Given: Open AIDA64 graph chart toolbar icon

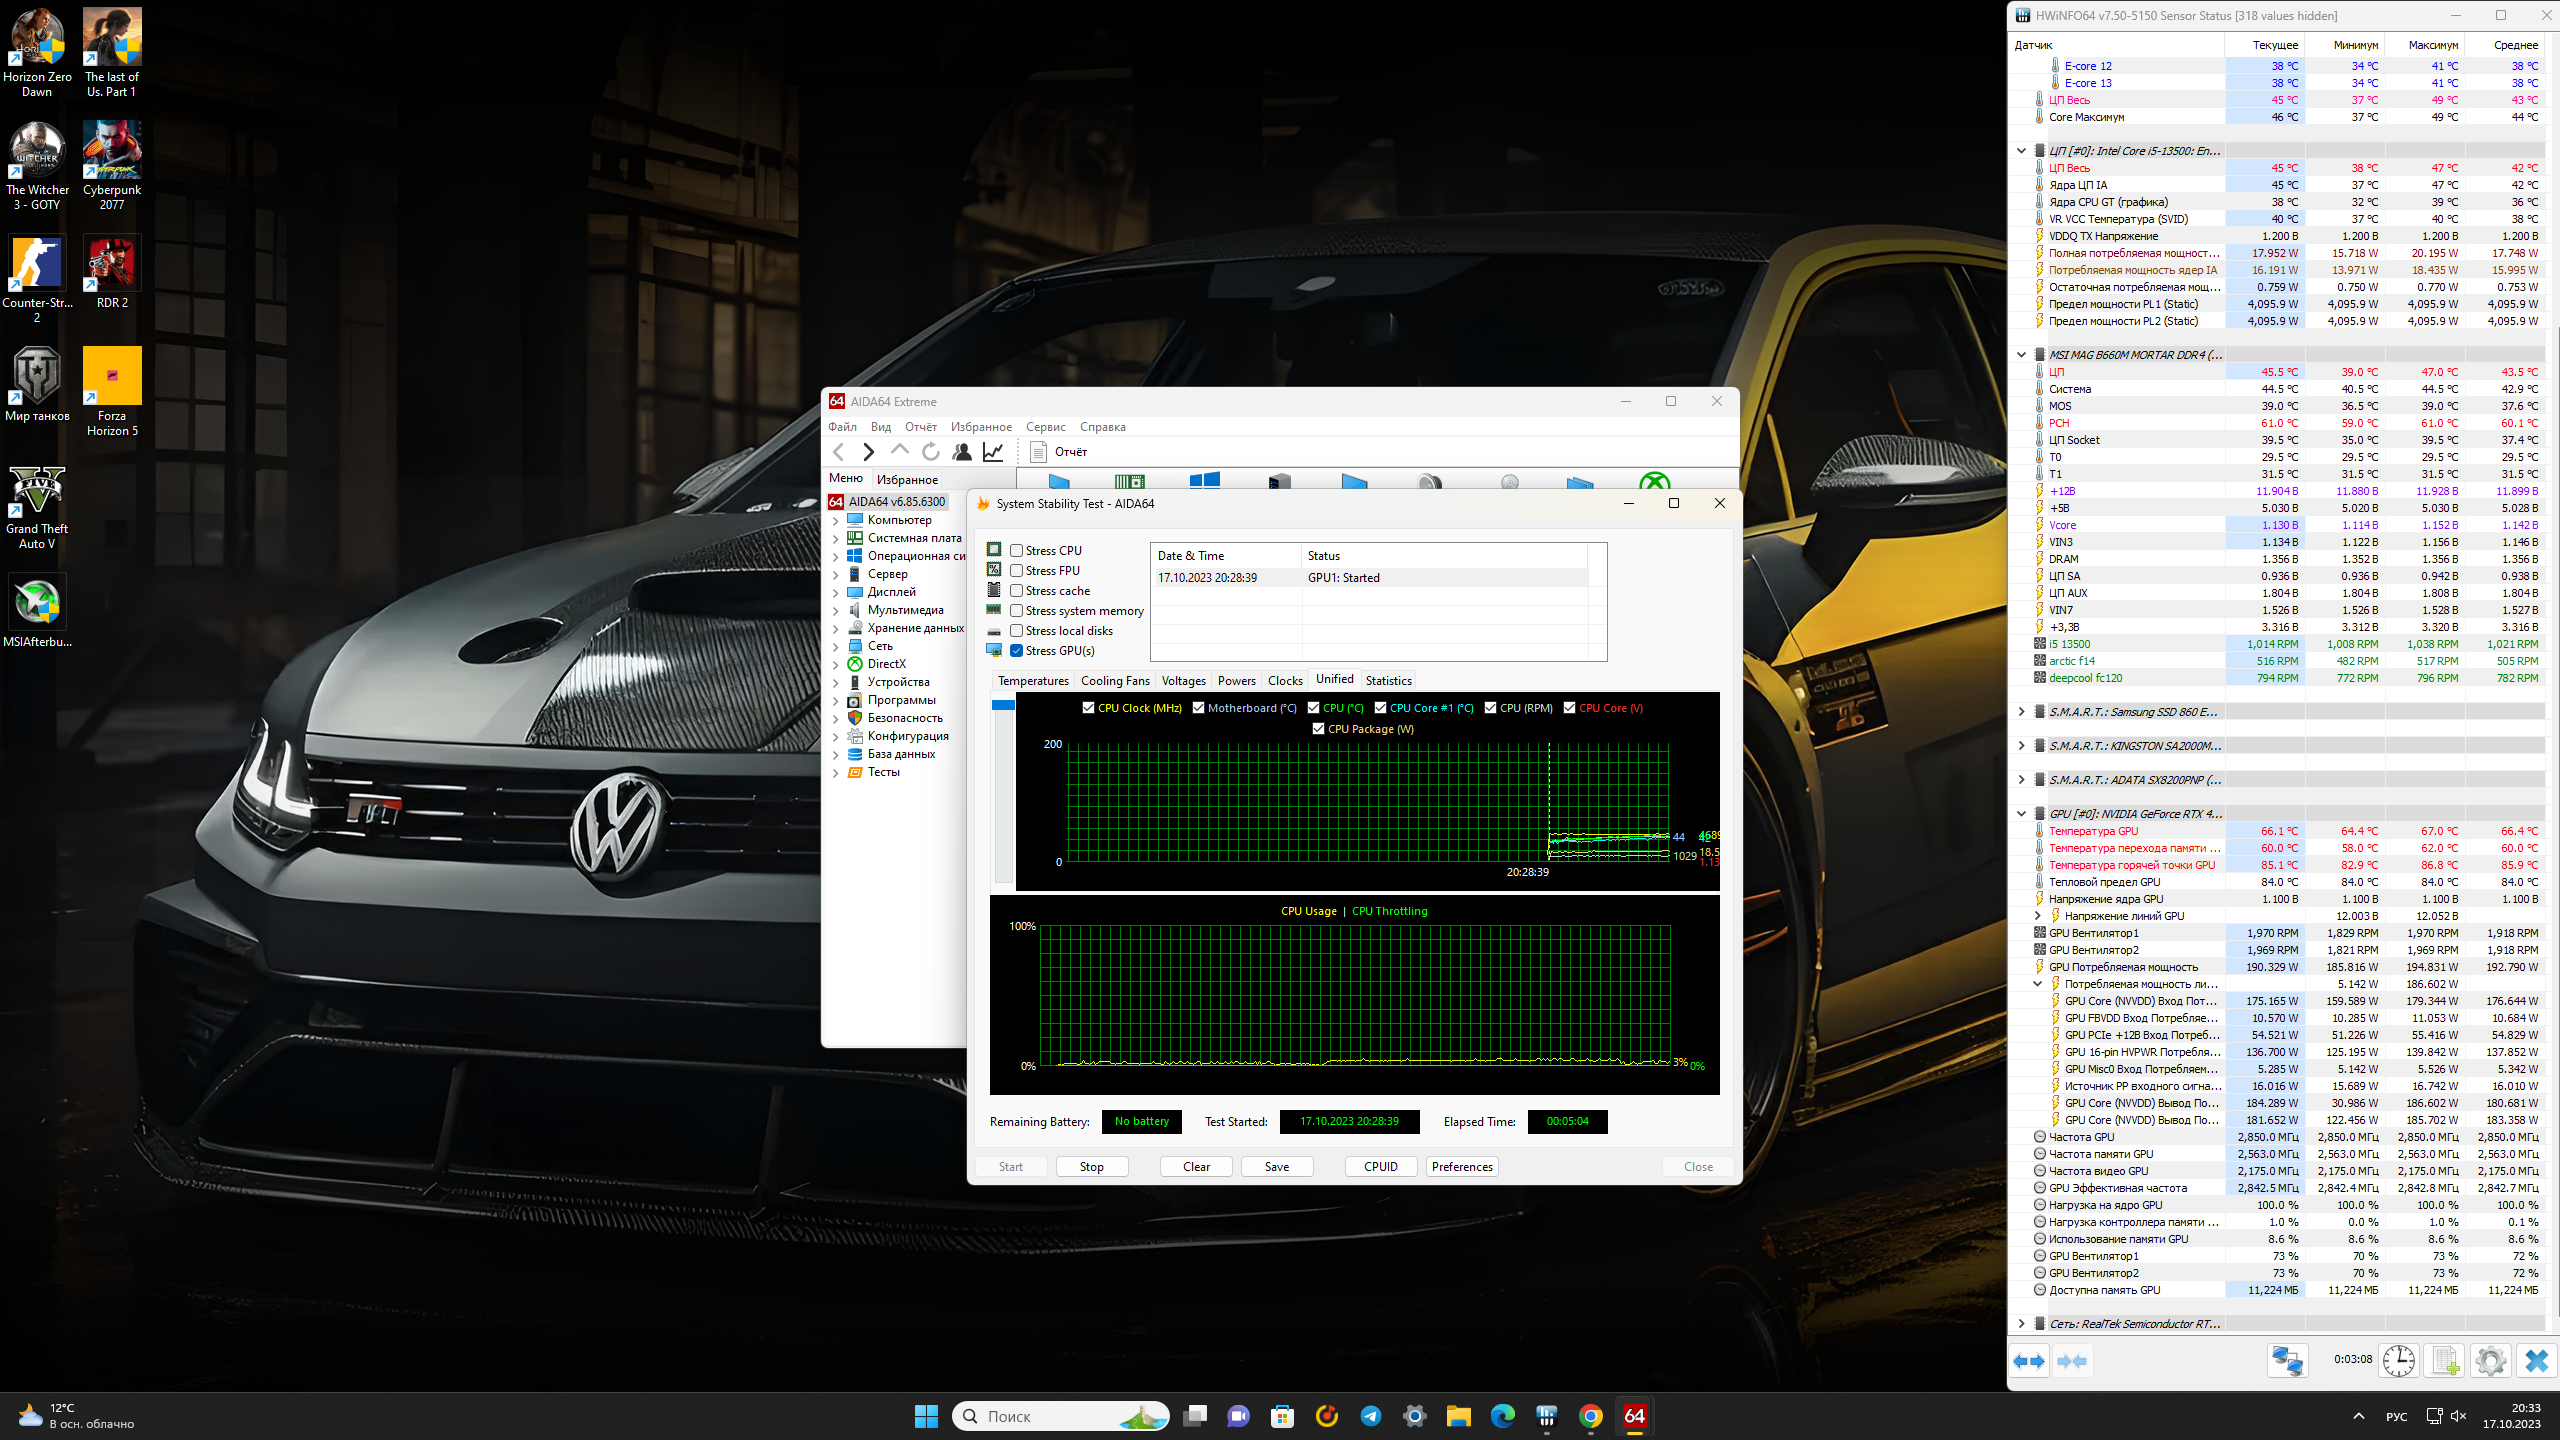Looking at the screenshot, I should pos(993,452).
